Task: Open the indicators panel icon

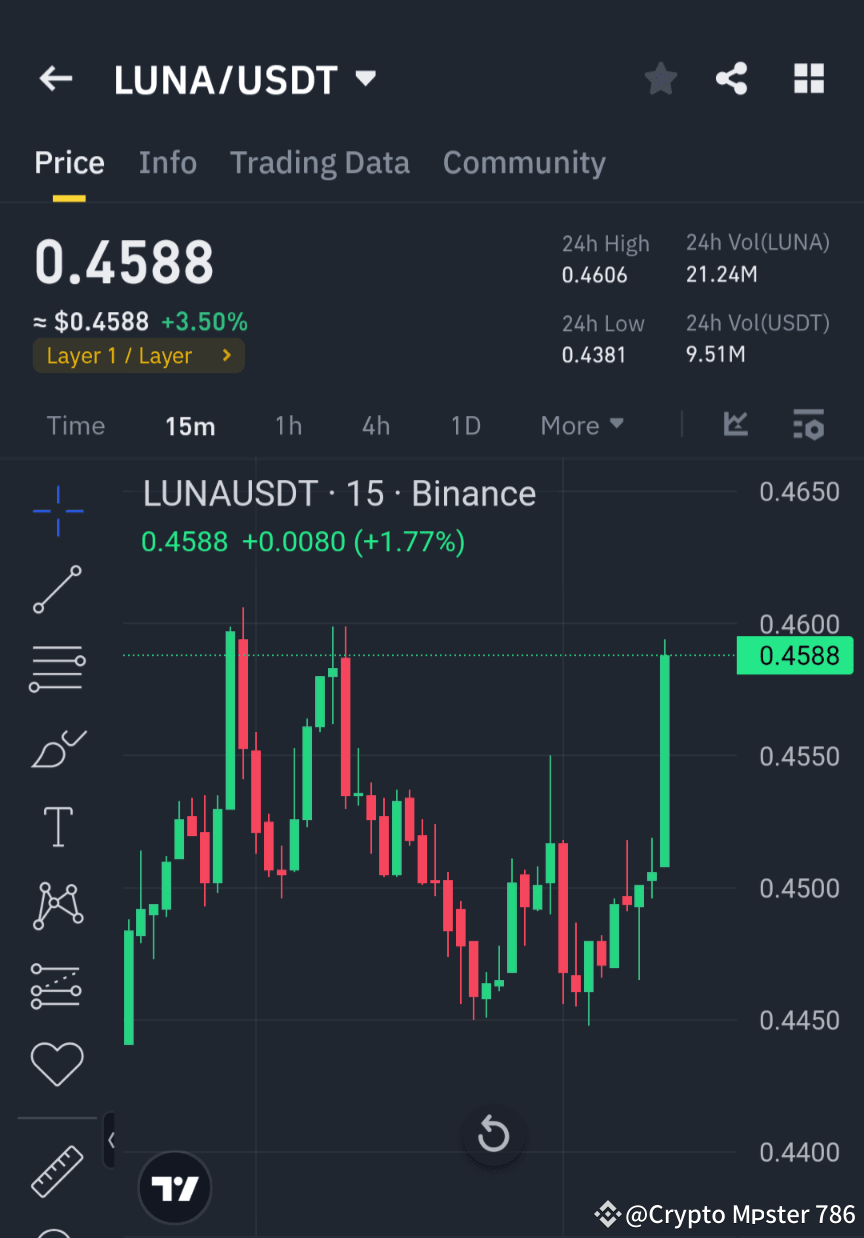Action: (x=736, y=425)
